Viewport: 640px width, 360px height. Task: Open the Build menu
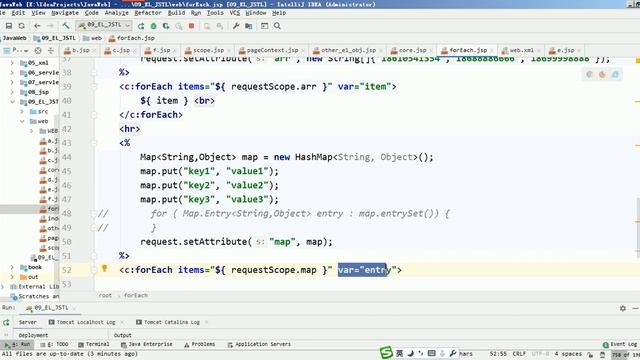tap(176, 13)
